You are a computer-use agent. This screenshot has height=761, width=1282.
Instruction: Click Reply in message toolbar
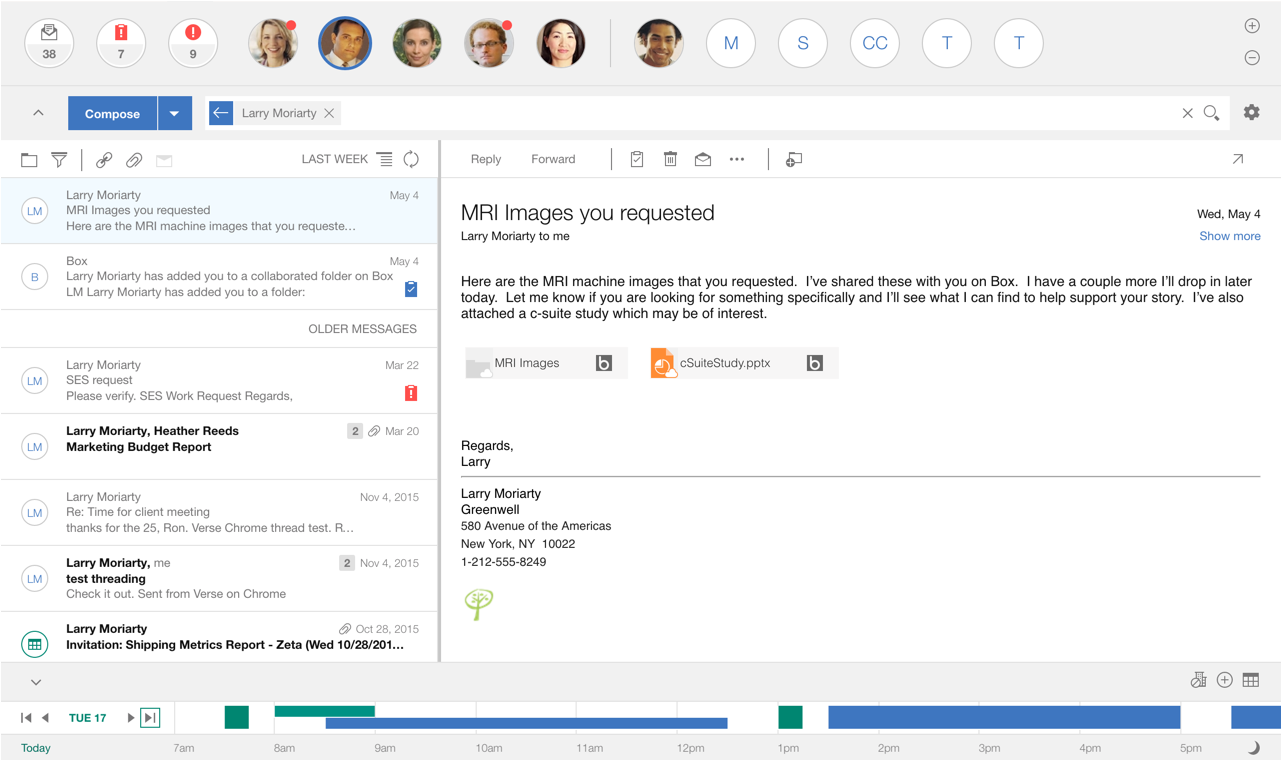click(486, 159)
